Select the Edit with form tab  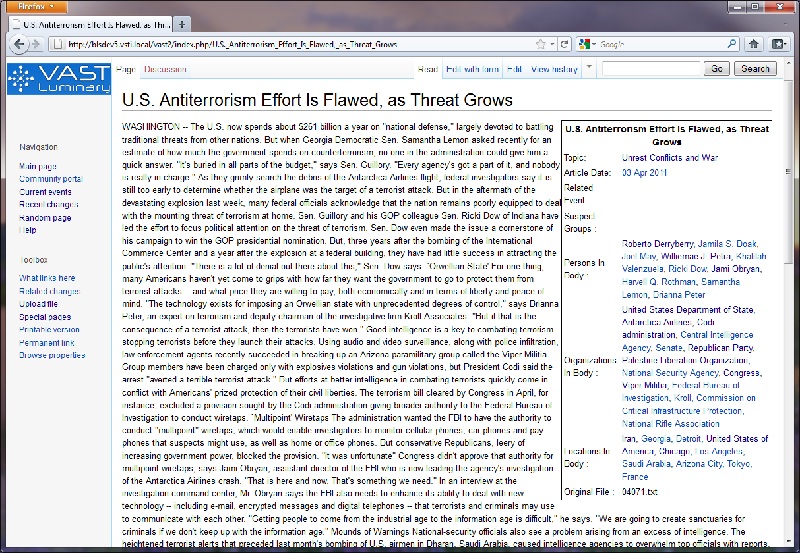(x=471, y=69)
